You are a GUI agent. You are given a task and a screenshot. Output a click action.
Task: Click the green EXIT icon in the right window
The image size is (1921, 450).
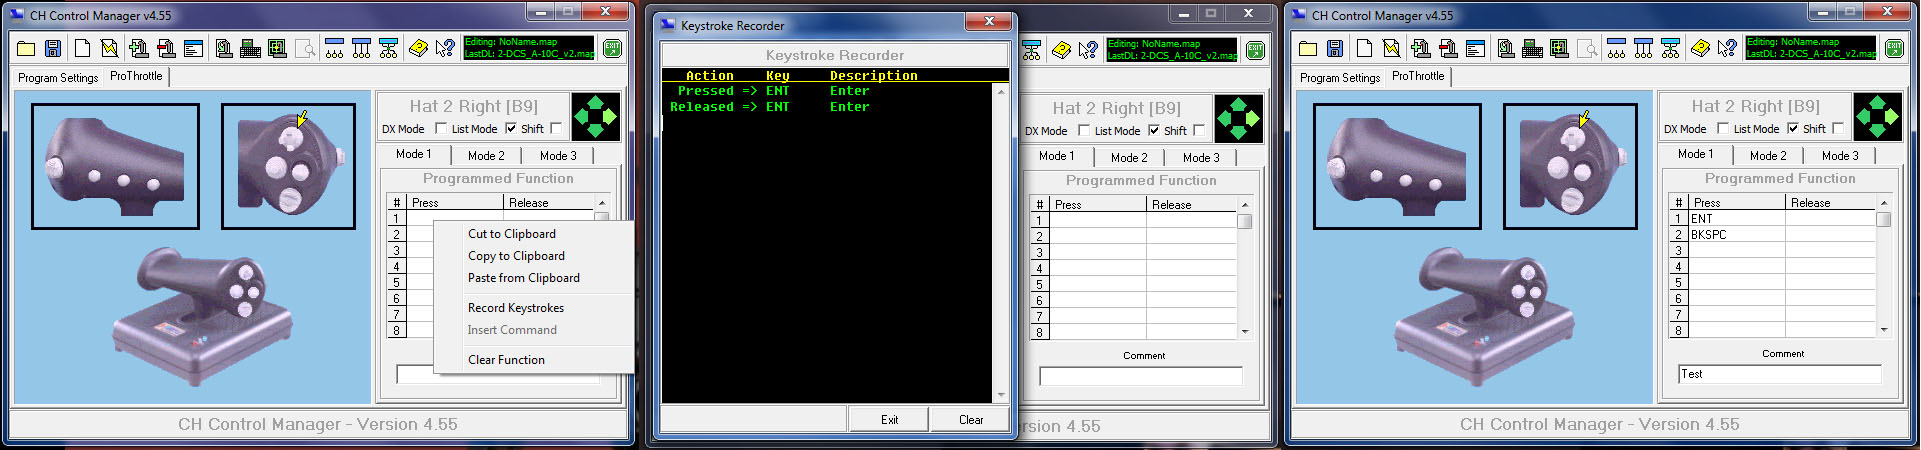tap(1894, 48)
